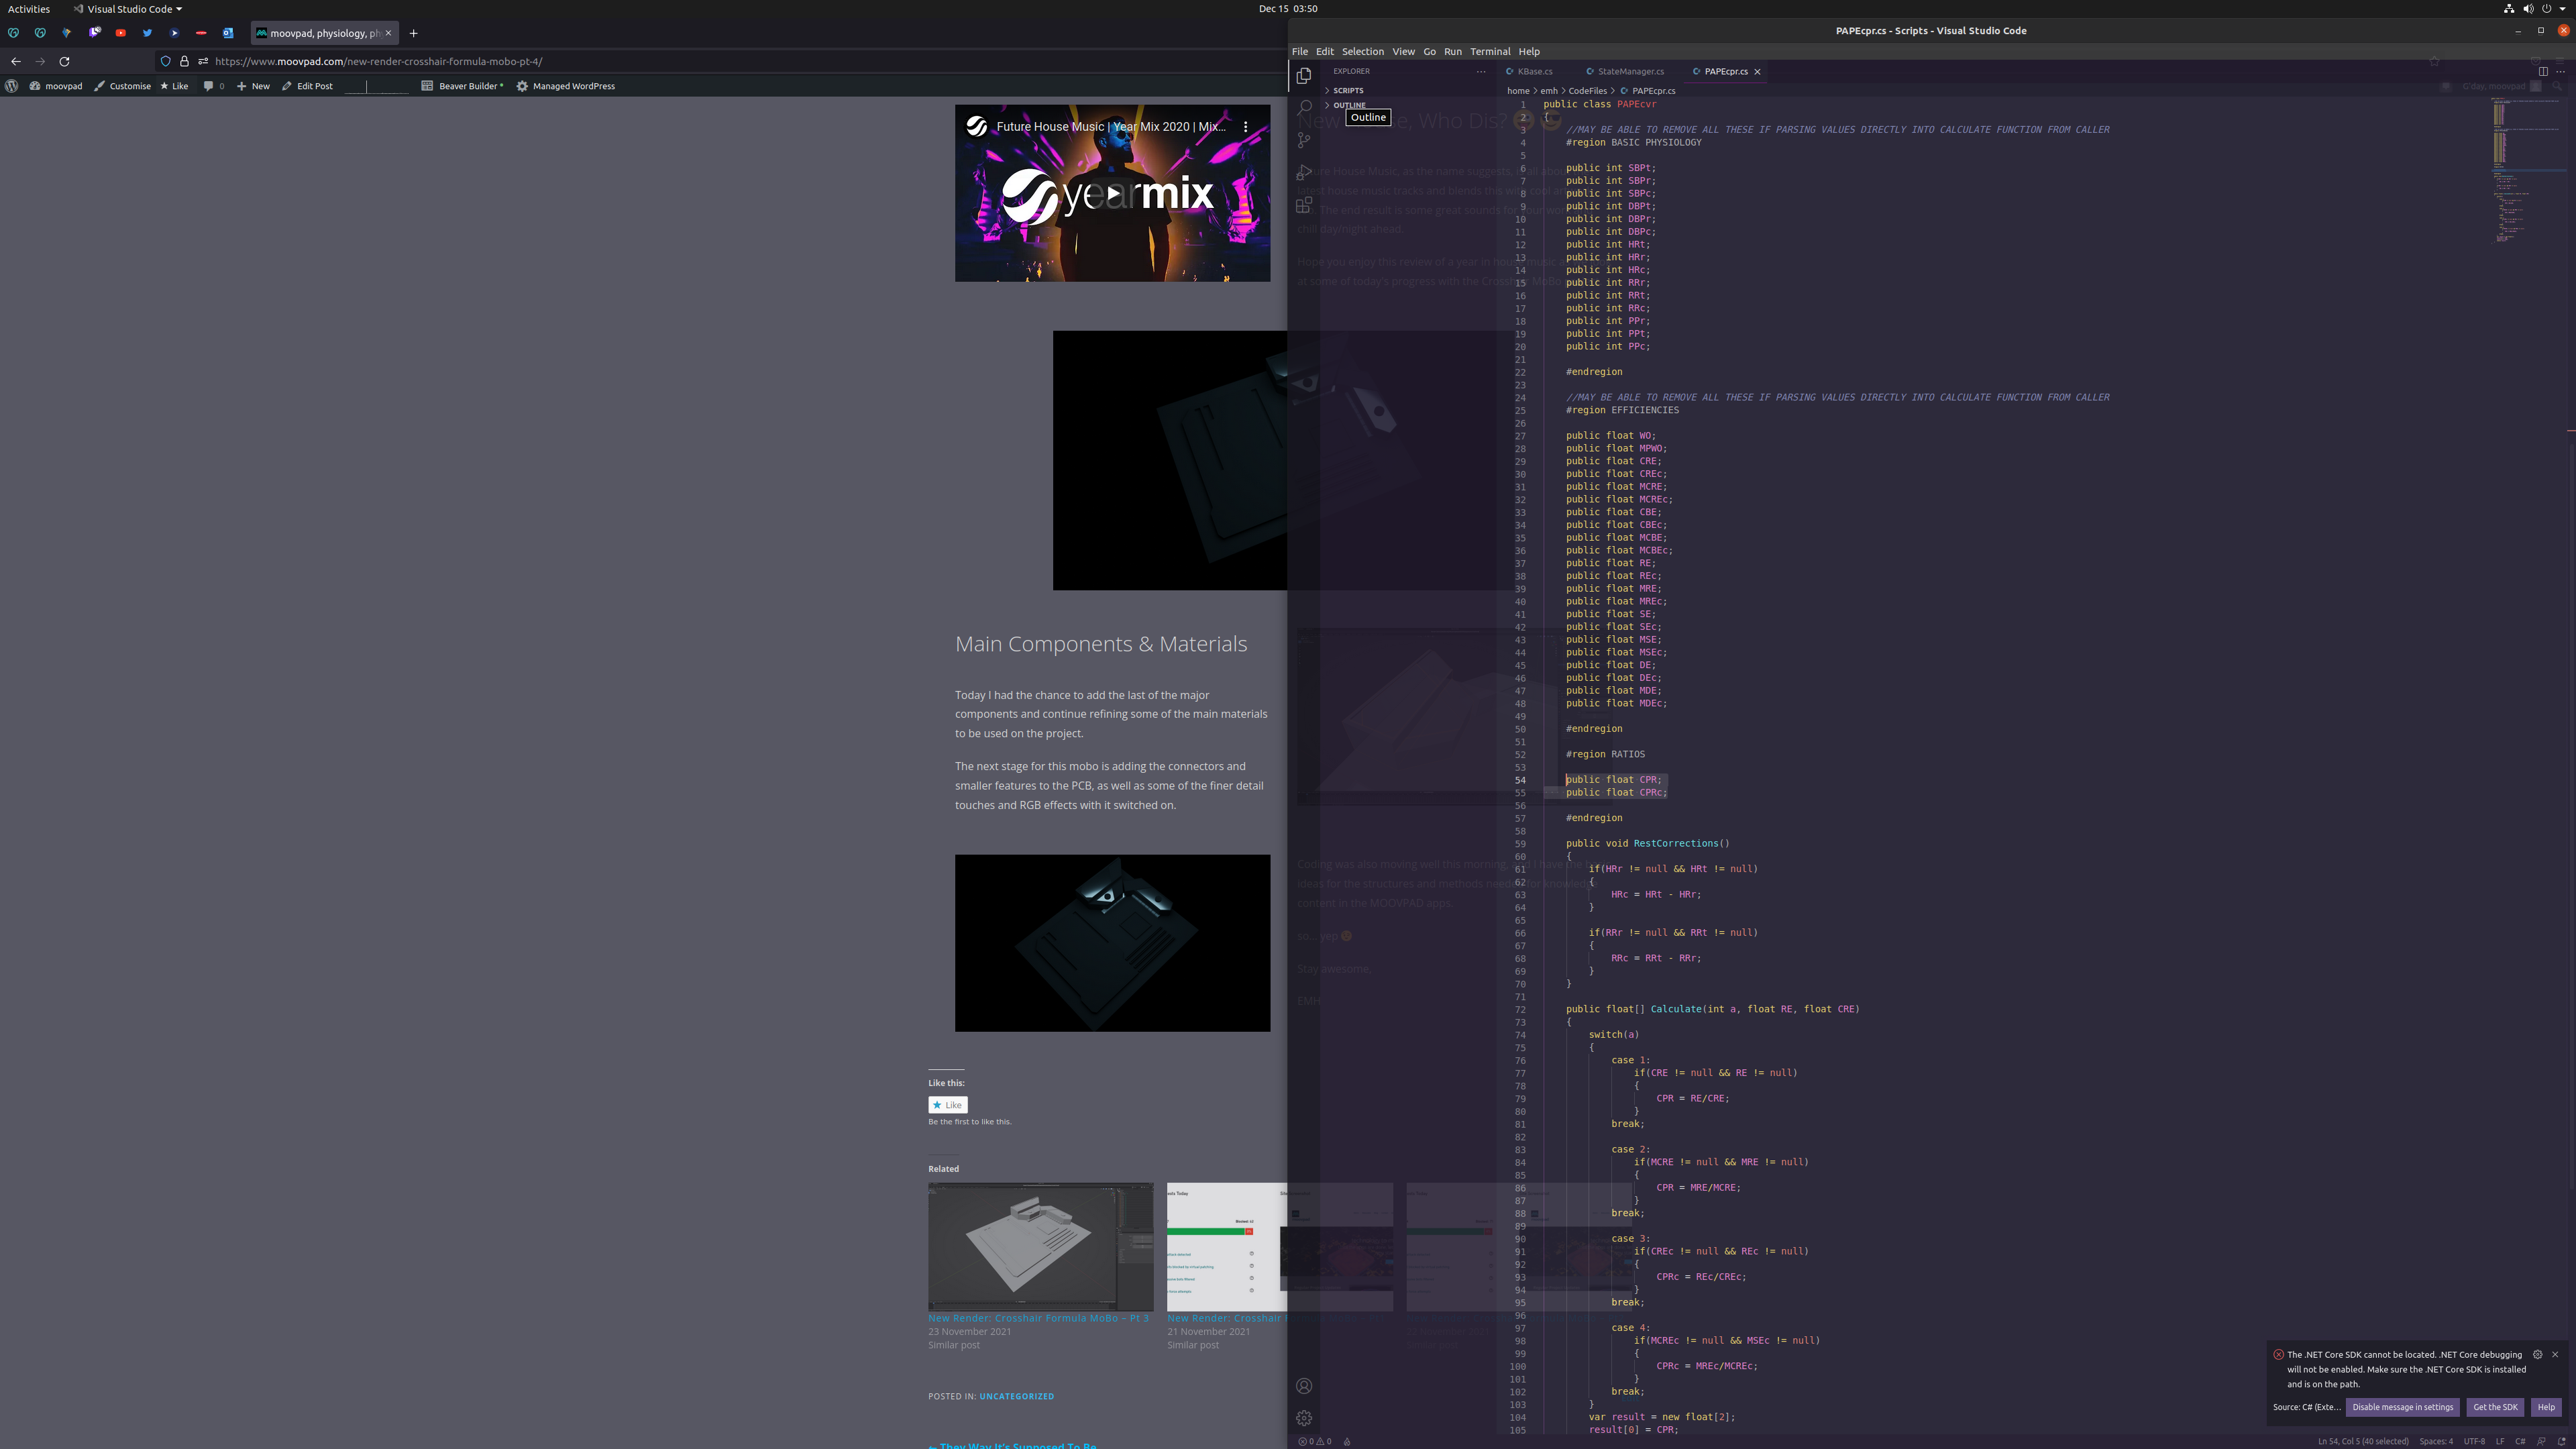Click the browser address bar URL
The image size is (2576, 1449).
pyautogui.click(x=379, y=61)
